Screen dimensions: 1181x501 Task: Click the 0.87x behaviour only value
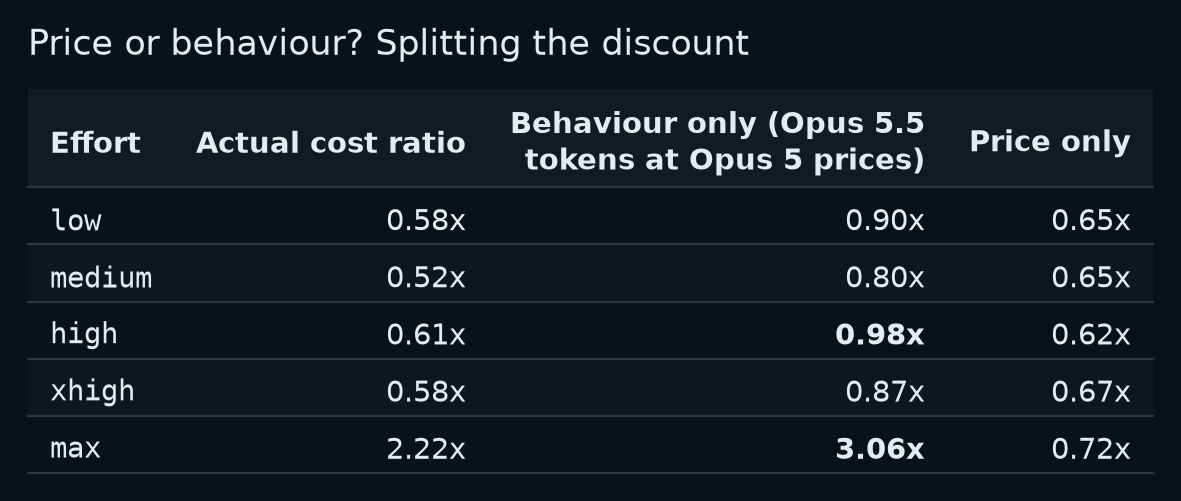pyautogui.click(x=885, y=392)
